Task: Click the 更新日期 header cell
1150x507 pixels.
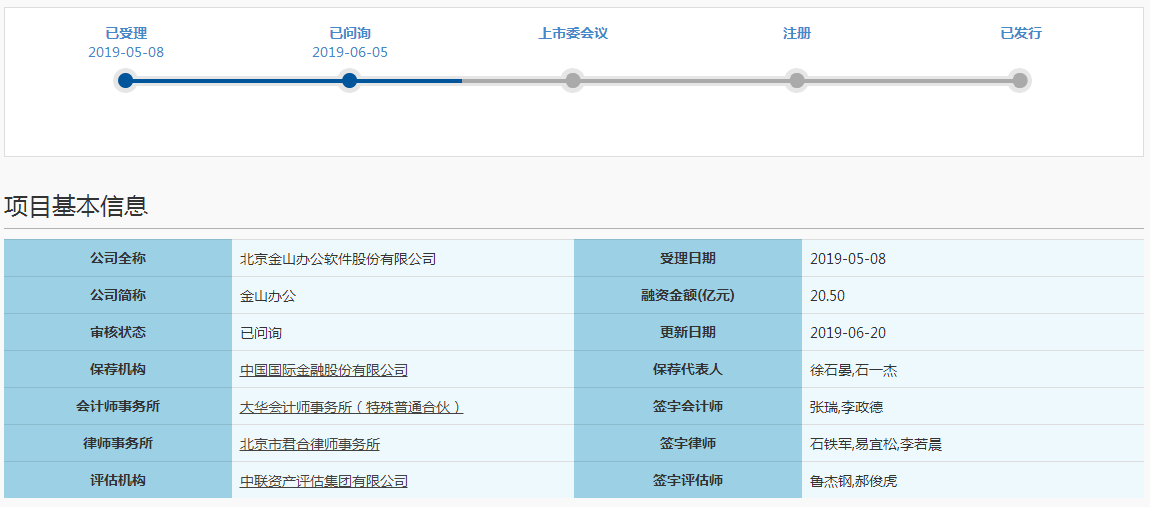Action: 688,332
